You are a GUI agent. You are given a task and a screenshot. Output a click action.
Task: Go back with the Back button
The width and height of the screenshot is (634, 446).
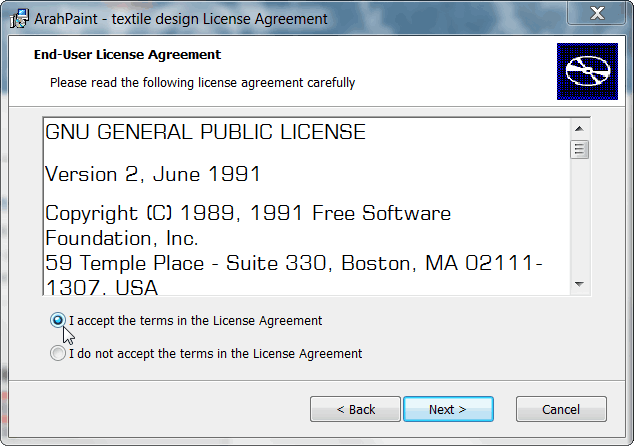tap(355, 409)
